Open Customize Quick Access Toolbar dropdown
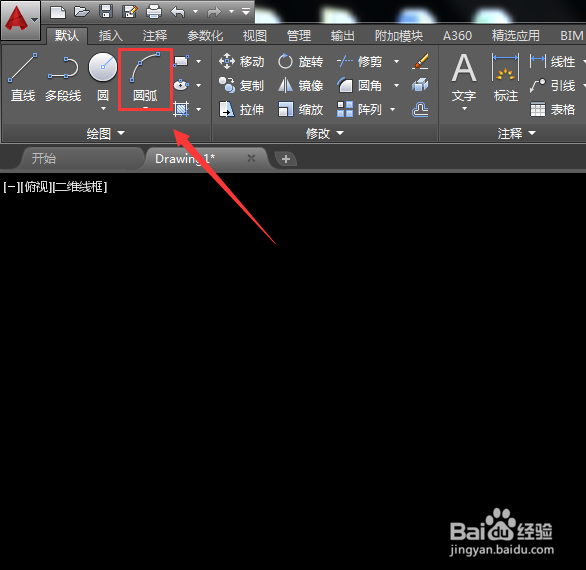The image size is (586, 570). click(246, 12)
